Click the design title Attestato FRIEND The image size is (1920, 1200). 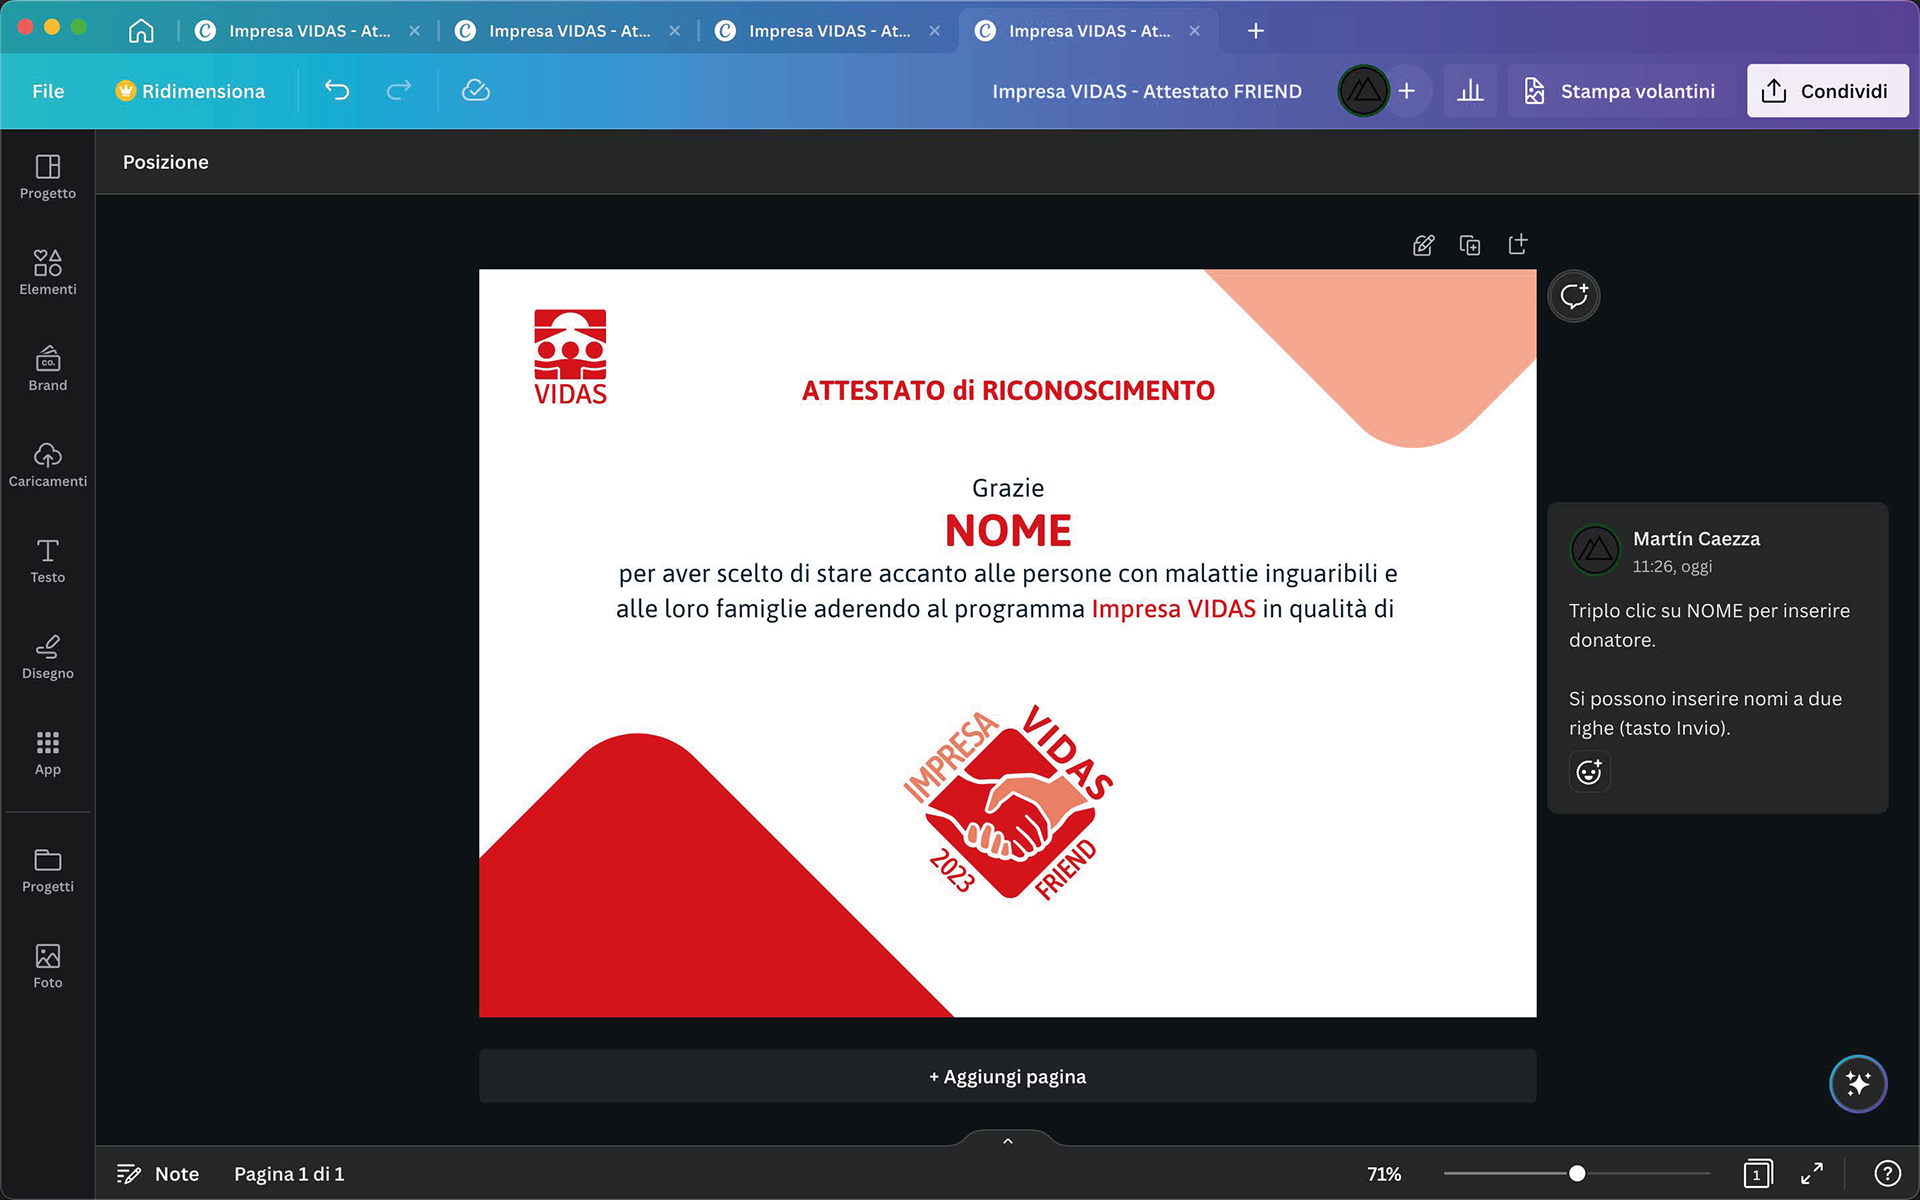pos(1147,91)
